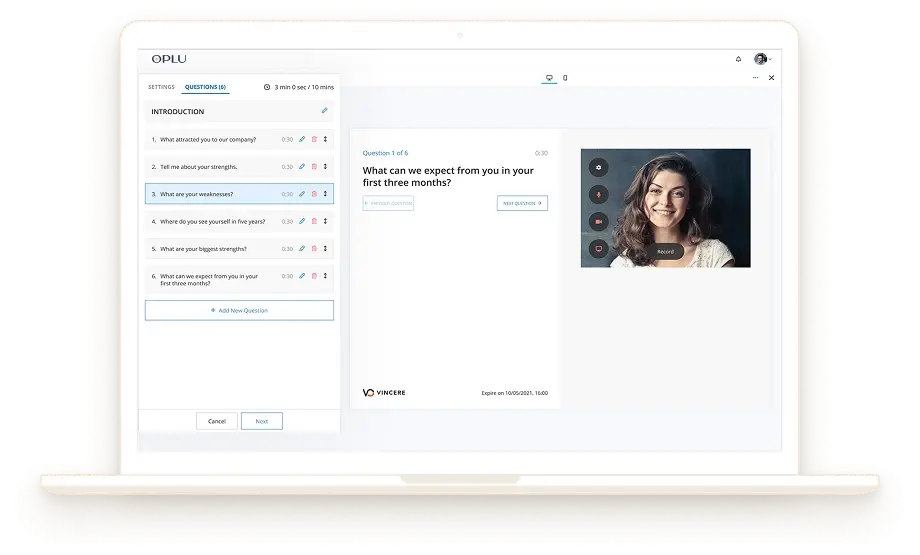Open video settings gear on camera preview

click(599, 167)
